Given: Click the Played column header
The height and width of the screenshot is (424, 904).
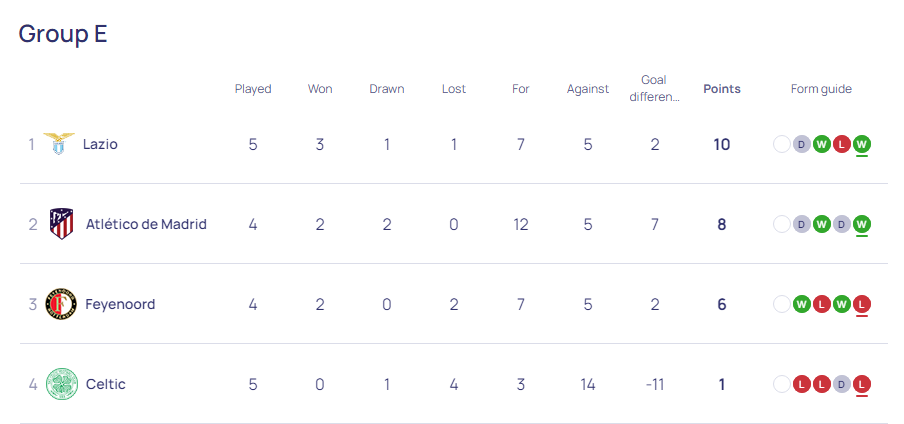Looking at the screenshot, I should [253, 89].
